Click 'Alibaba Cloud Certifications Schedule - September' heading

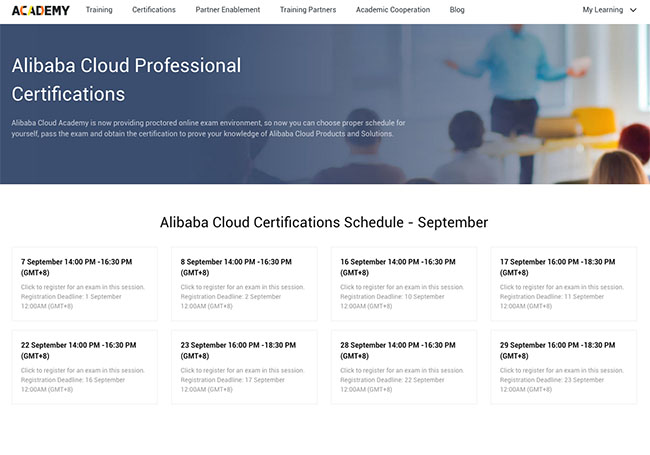tap(324, 223)
